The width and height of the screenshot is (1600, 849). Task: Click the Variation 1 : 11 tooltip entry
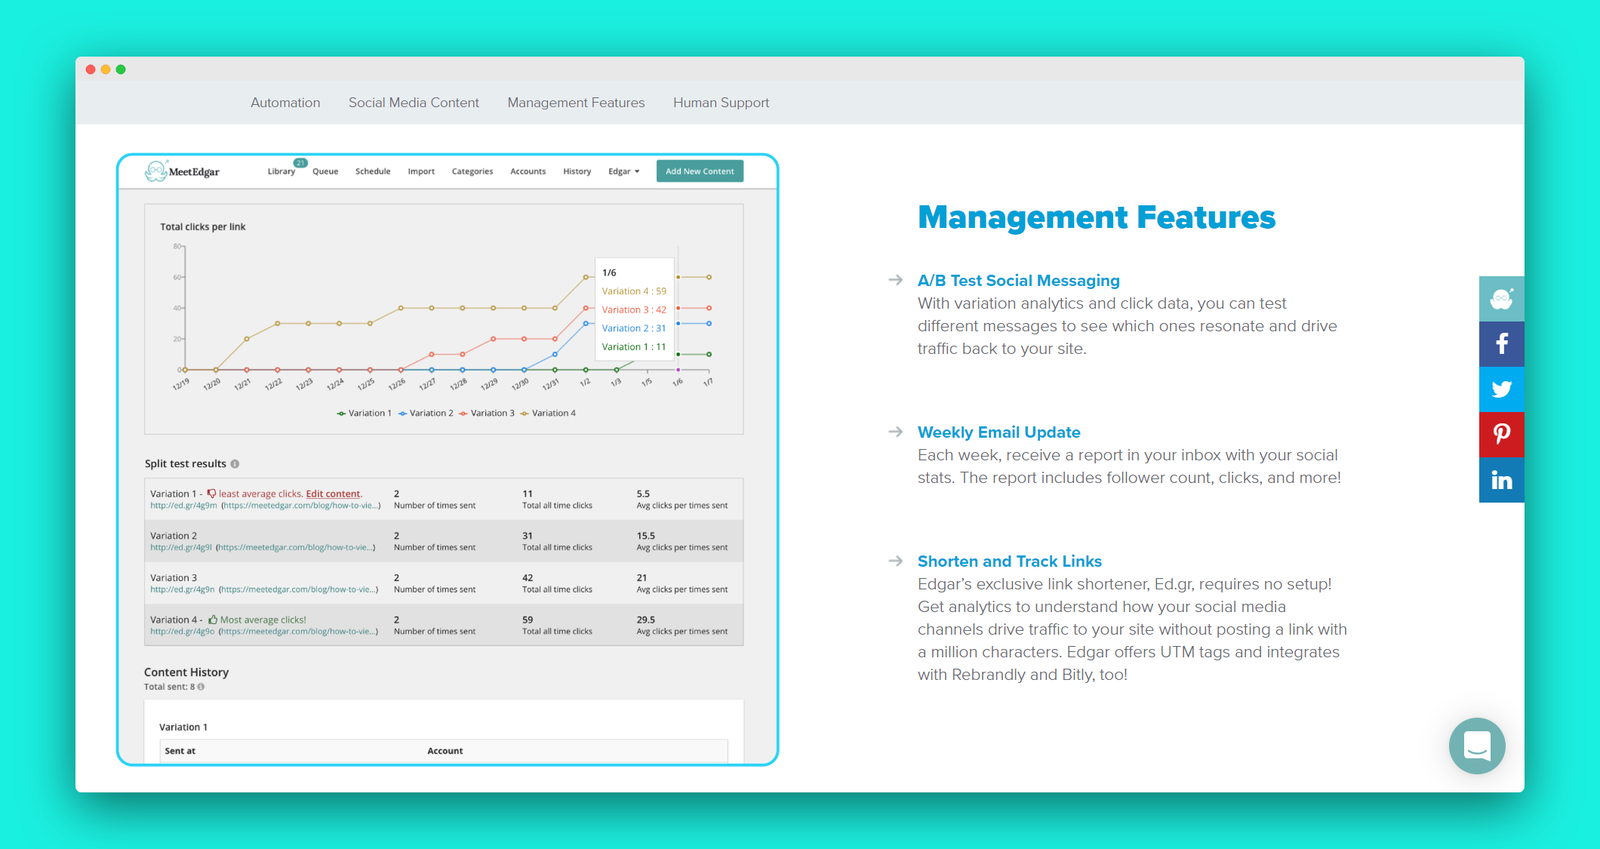pyautogui.click(x=634, y=347)
